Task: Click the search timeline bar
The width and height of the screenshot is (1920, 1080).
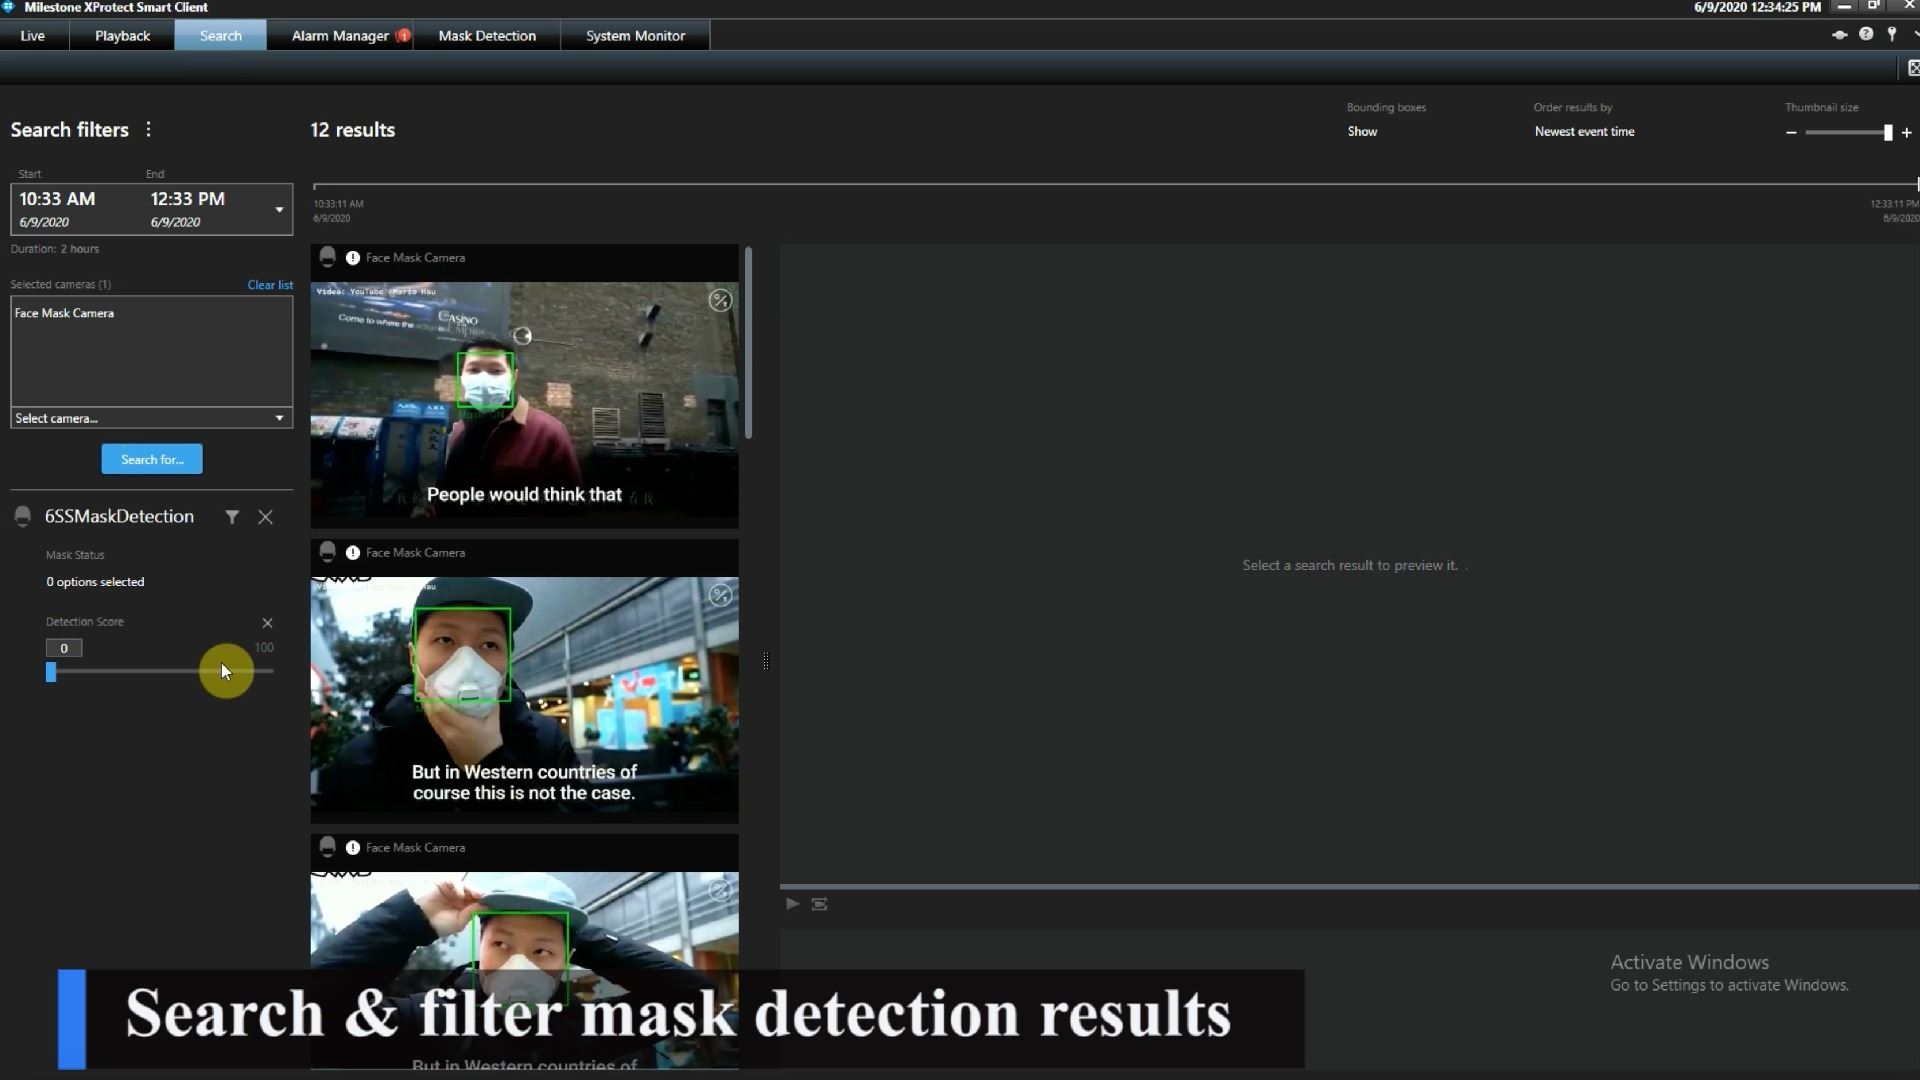Action: [1115, 185]
